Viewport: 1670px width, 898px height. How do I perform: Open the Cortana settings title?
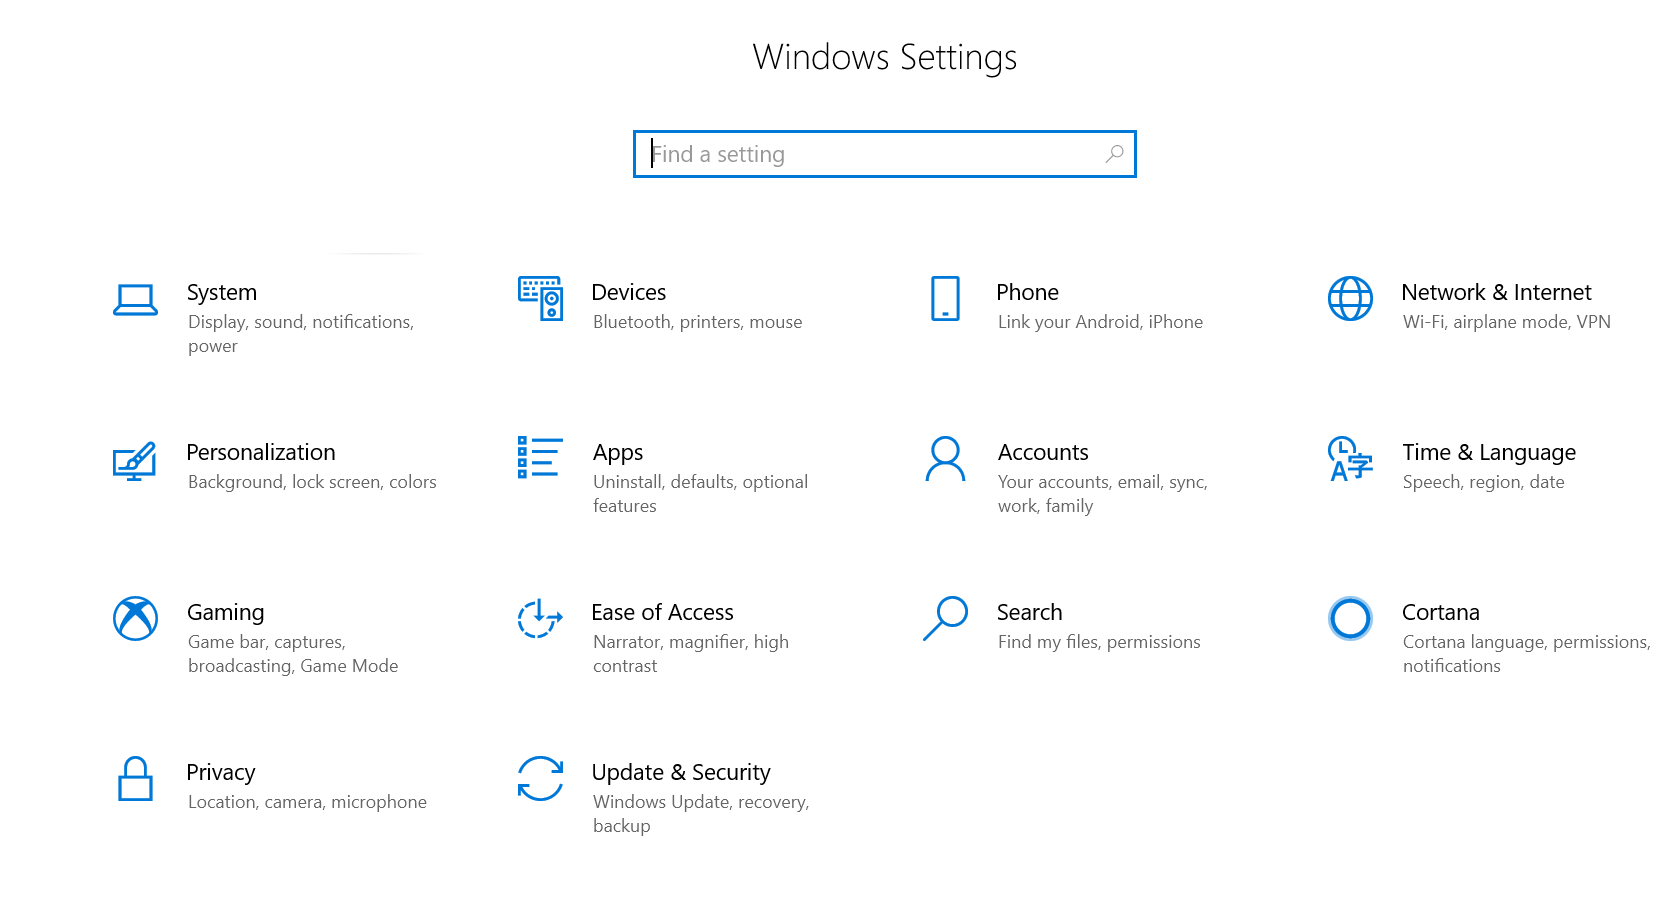point(1440,612)
